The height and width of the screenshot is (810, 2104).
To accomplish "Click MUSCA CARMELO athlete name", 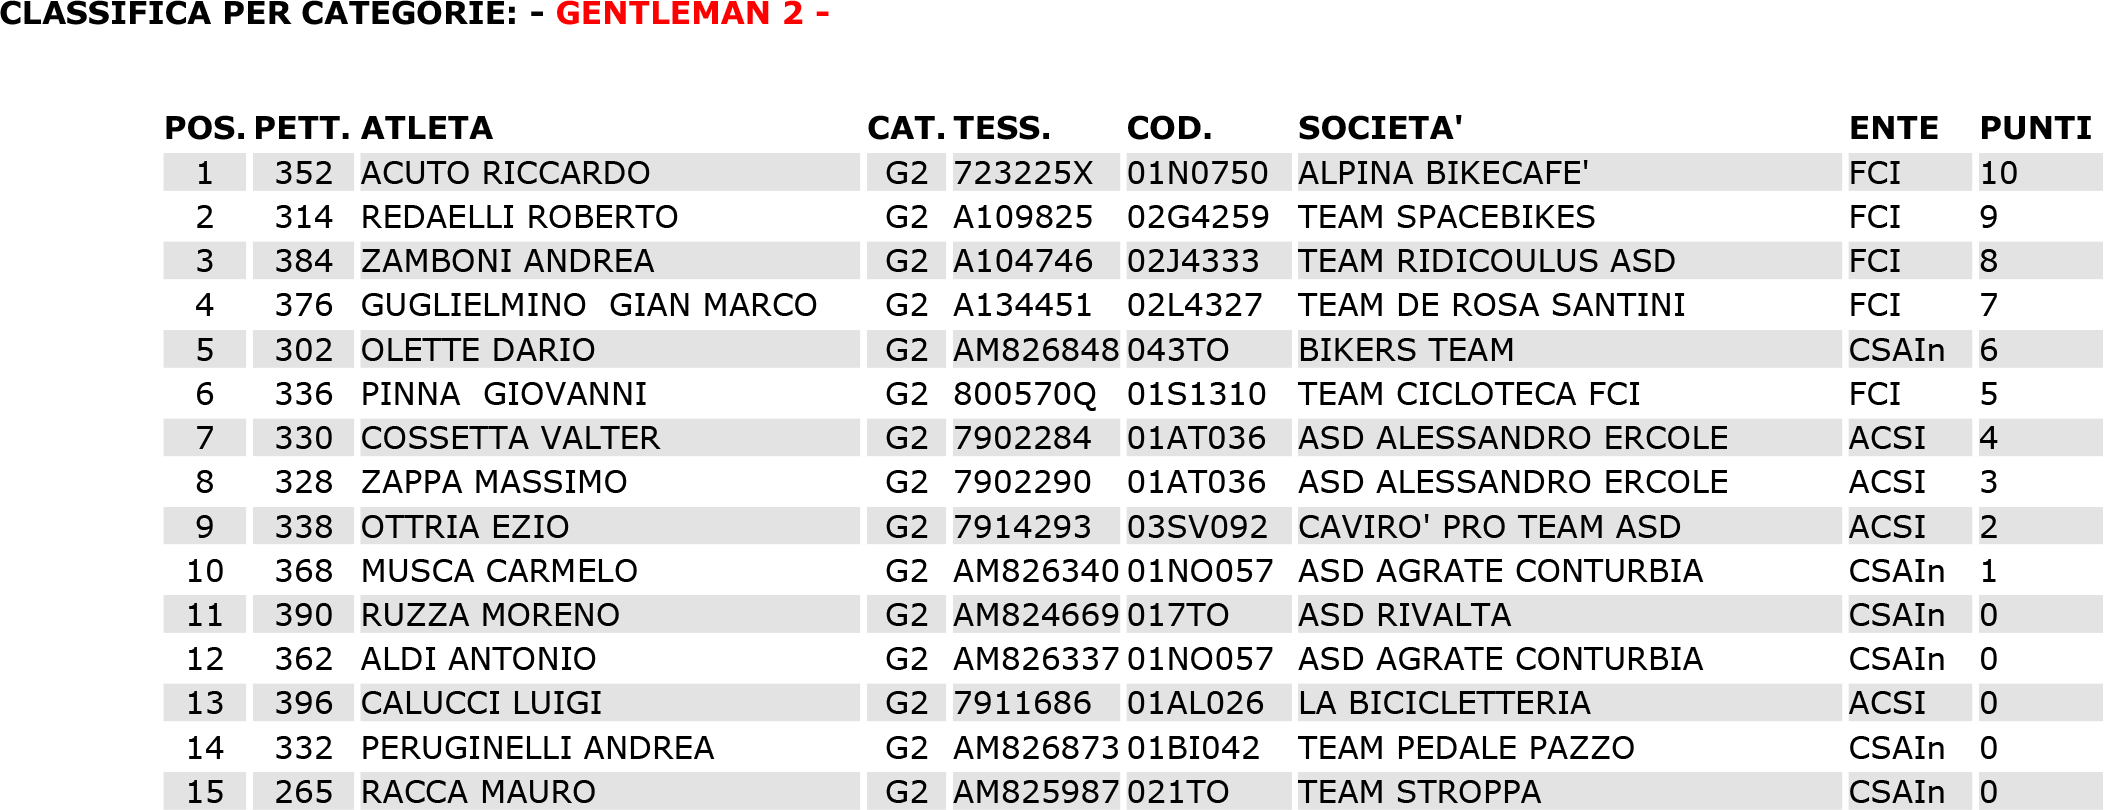I will (x=499, y=571).
